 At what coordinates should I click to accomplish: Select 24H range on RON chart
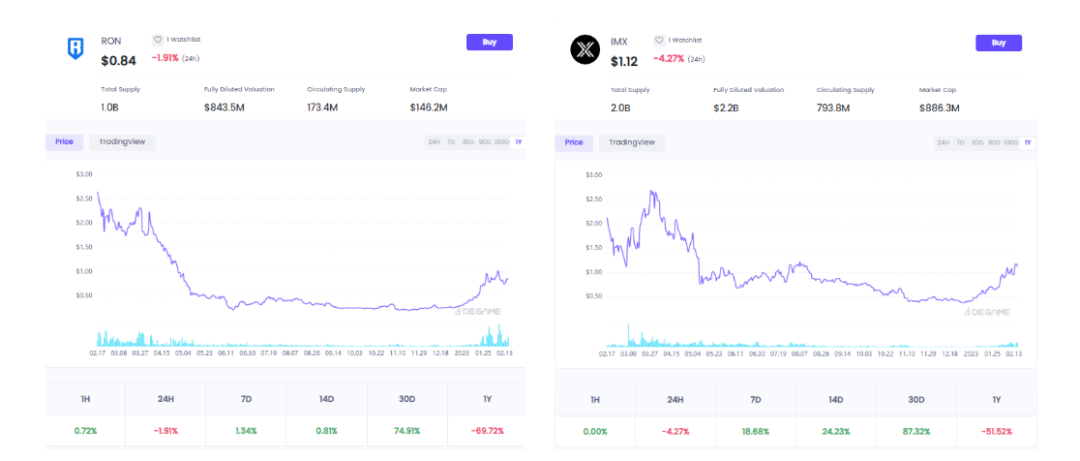pyautogui.click(x=434, y=142)
